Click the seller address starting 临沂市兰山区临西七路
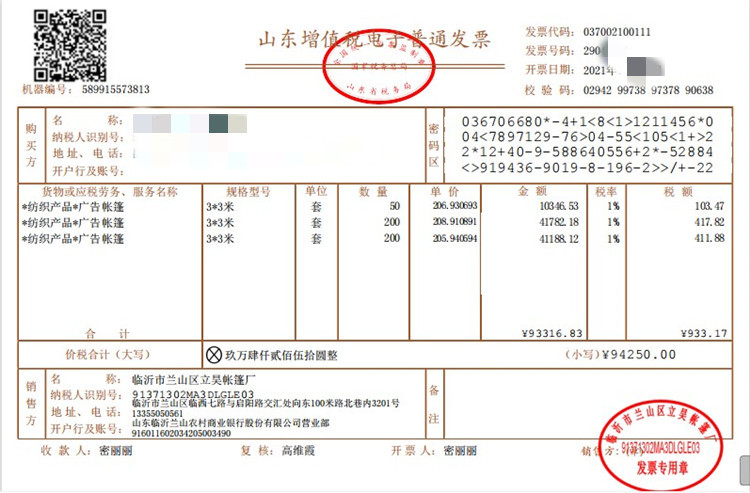750x493 pixels. click(266, 403)
